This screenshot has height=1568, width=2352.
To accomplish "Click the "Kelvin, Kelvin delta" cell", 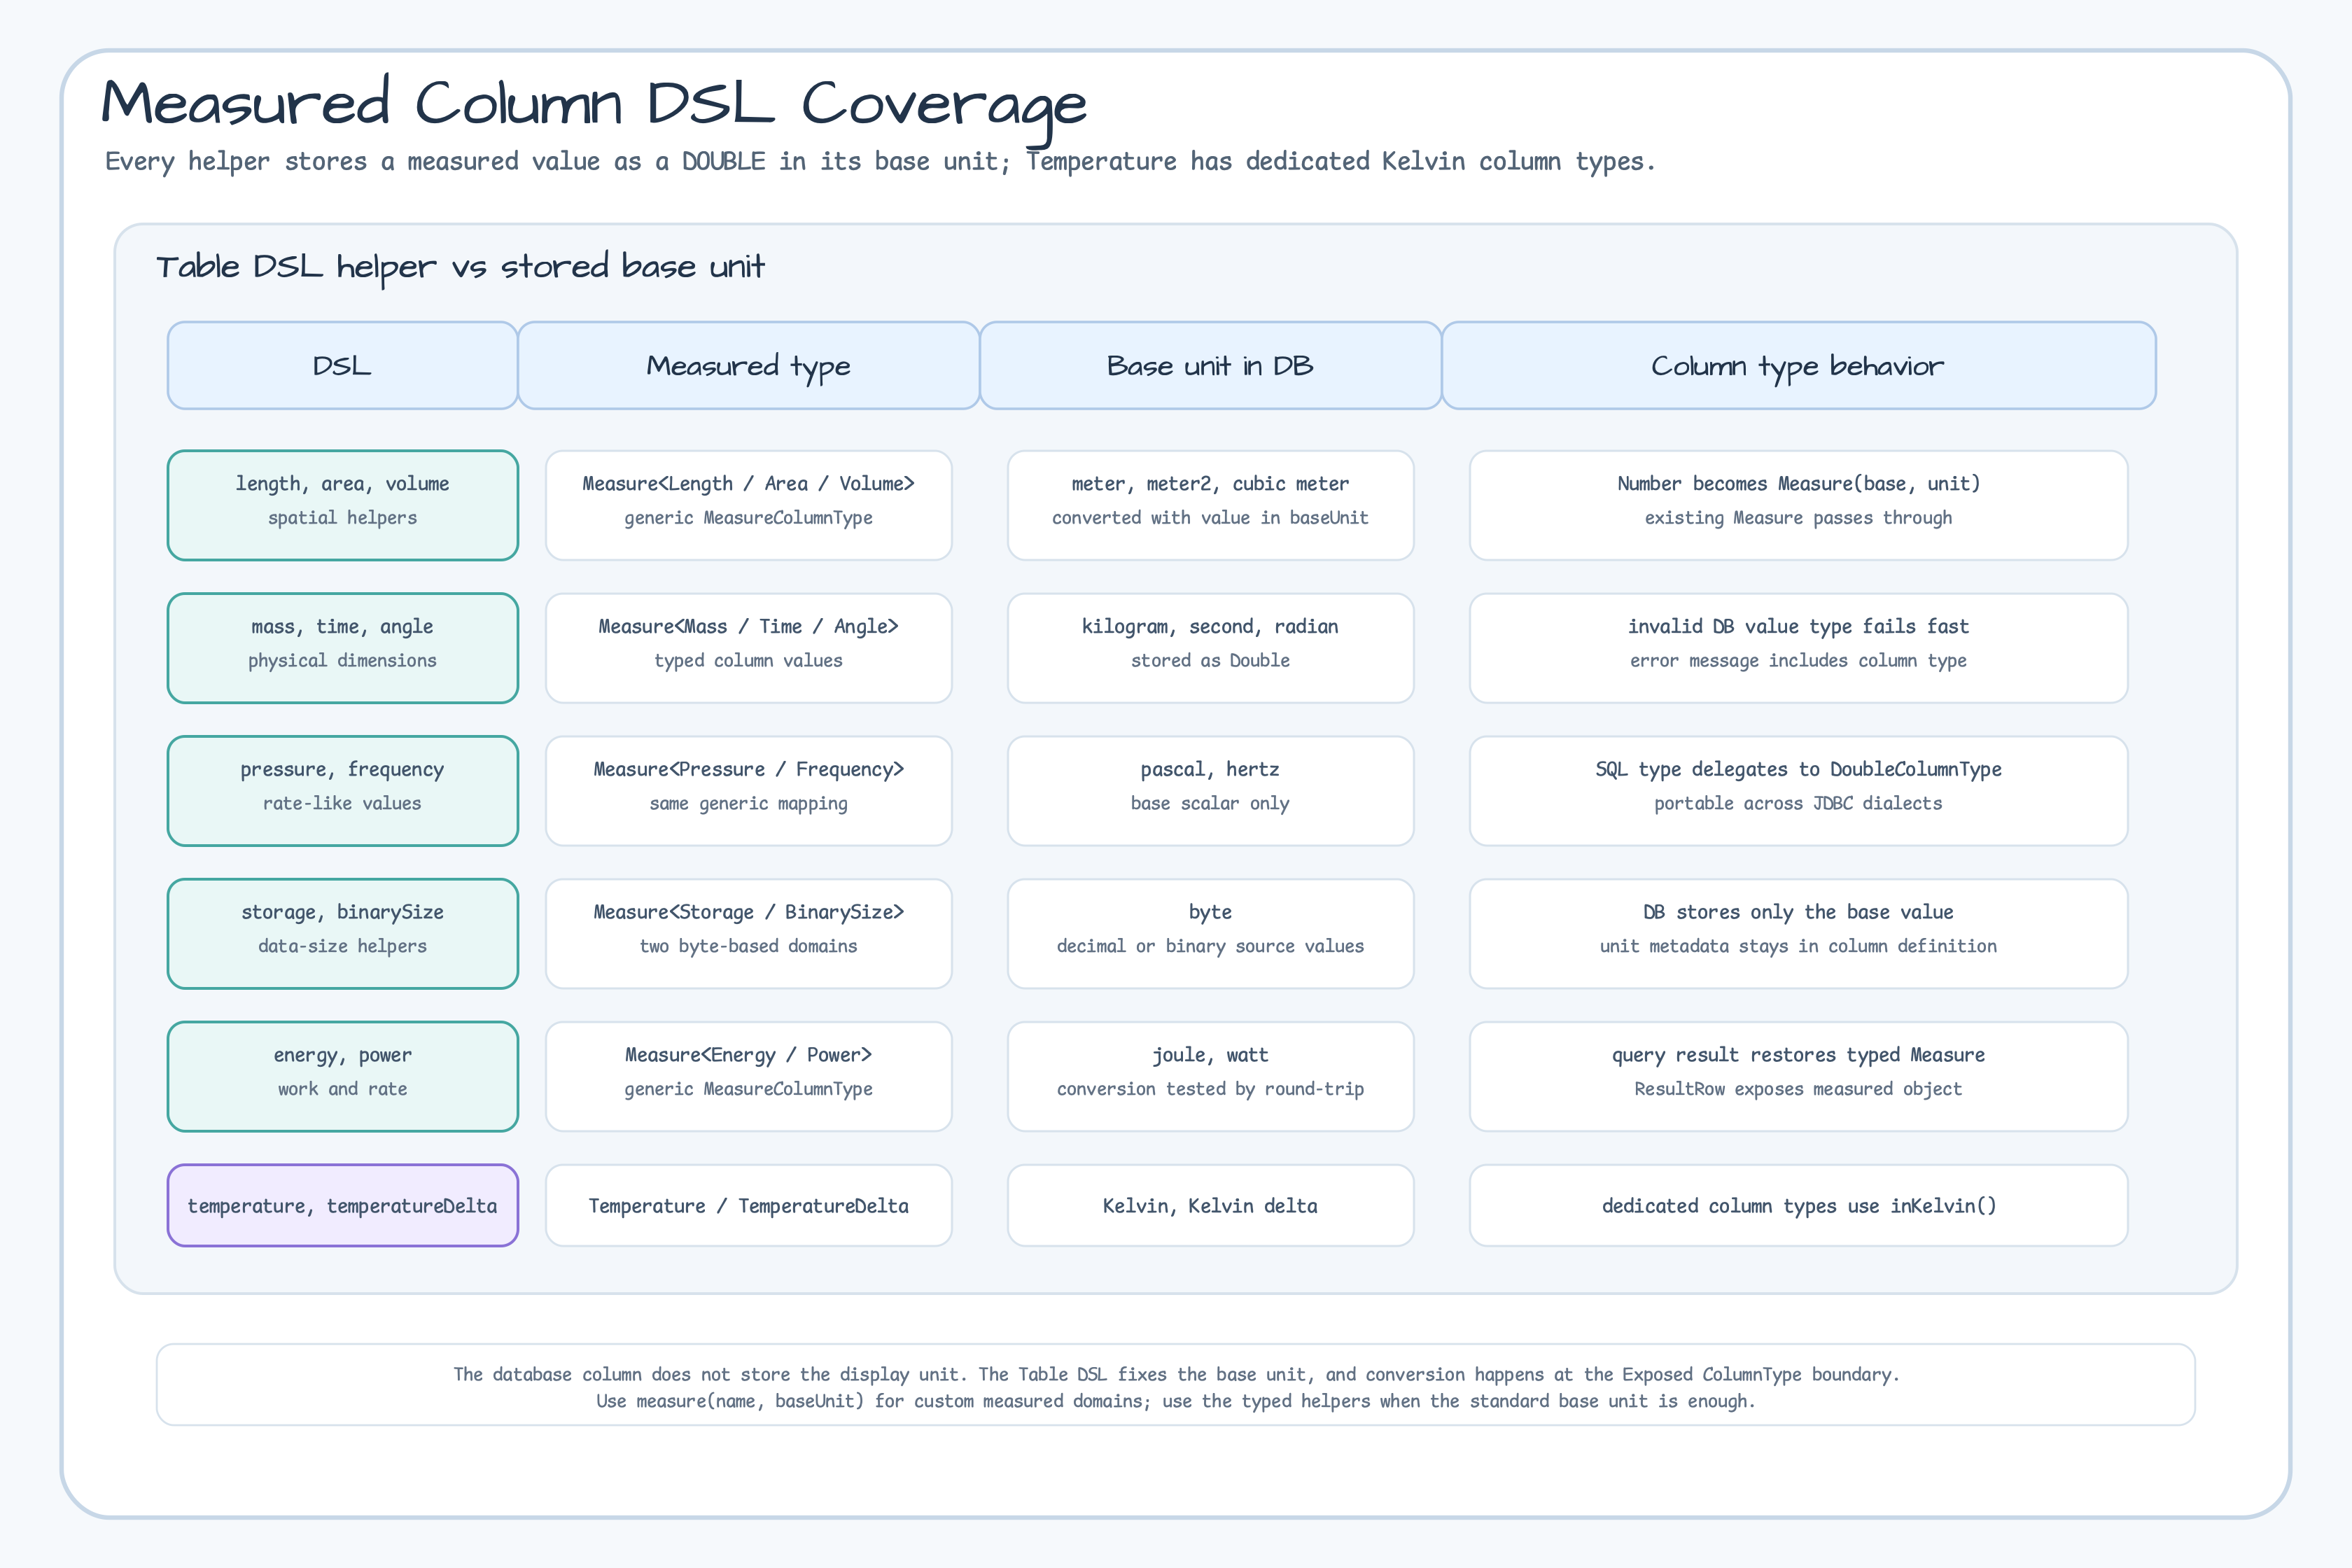I will 1210,1205.
